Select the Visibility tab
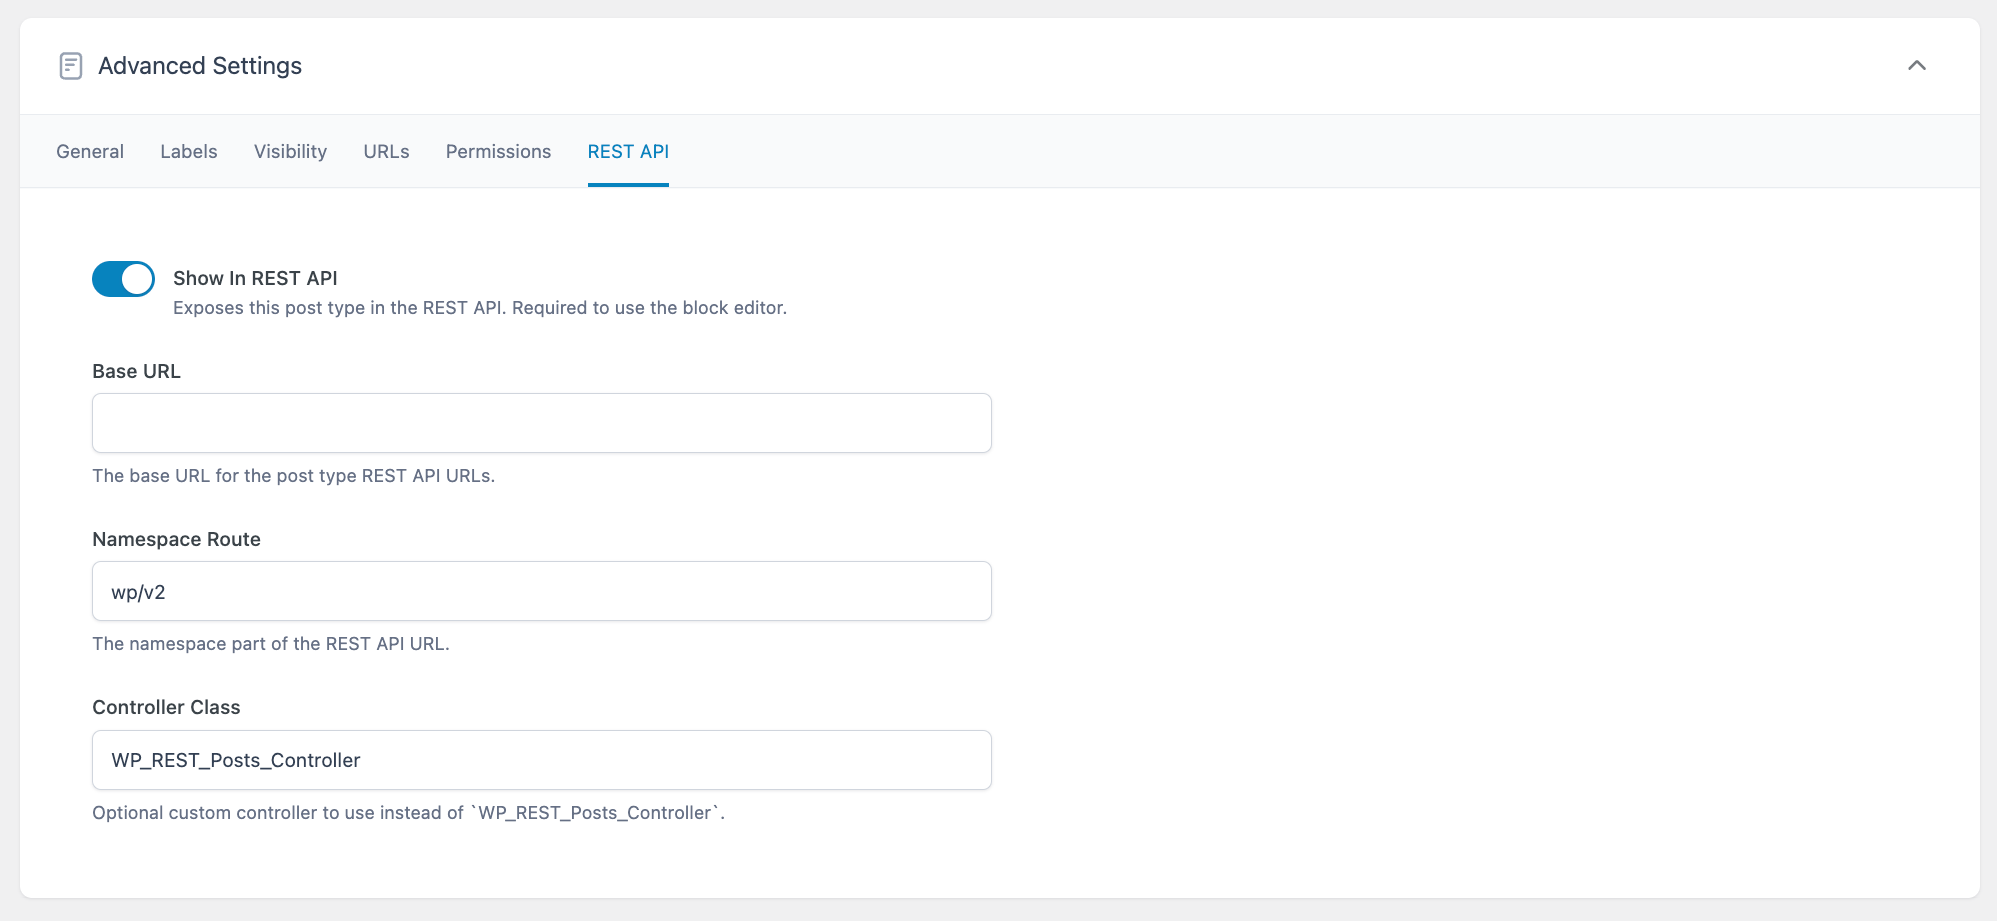This screenshot has width=1997, height=921. [290, 151]
